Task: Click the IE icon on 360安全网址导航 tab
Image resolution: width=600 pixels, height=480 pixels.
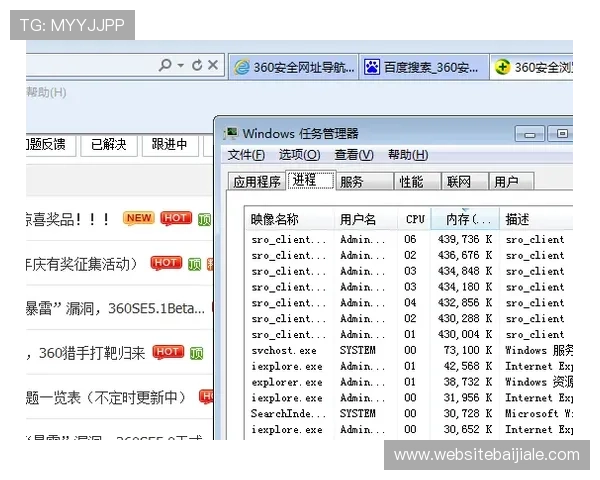Action: tap(241, 67)
